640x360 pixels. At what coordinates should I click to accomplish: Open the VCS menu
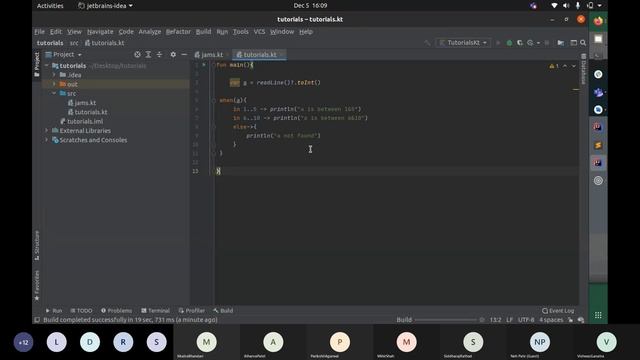(259, 31)
